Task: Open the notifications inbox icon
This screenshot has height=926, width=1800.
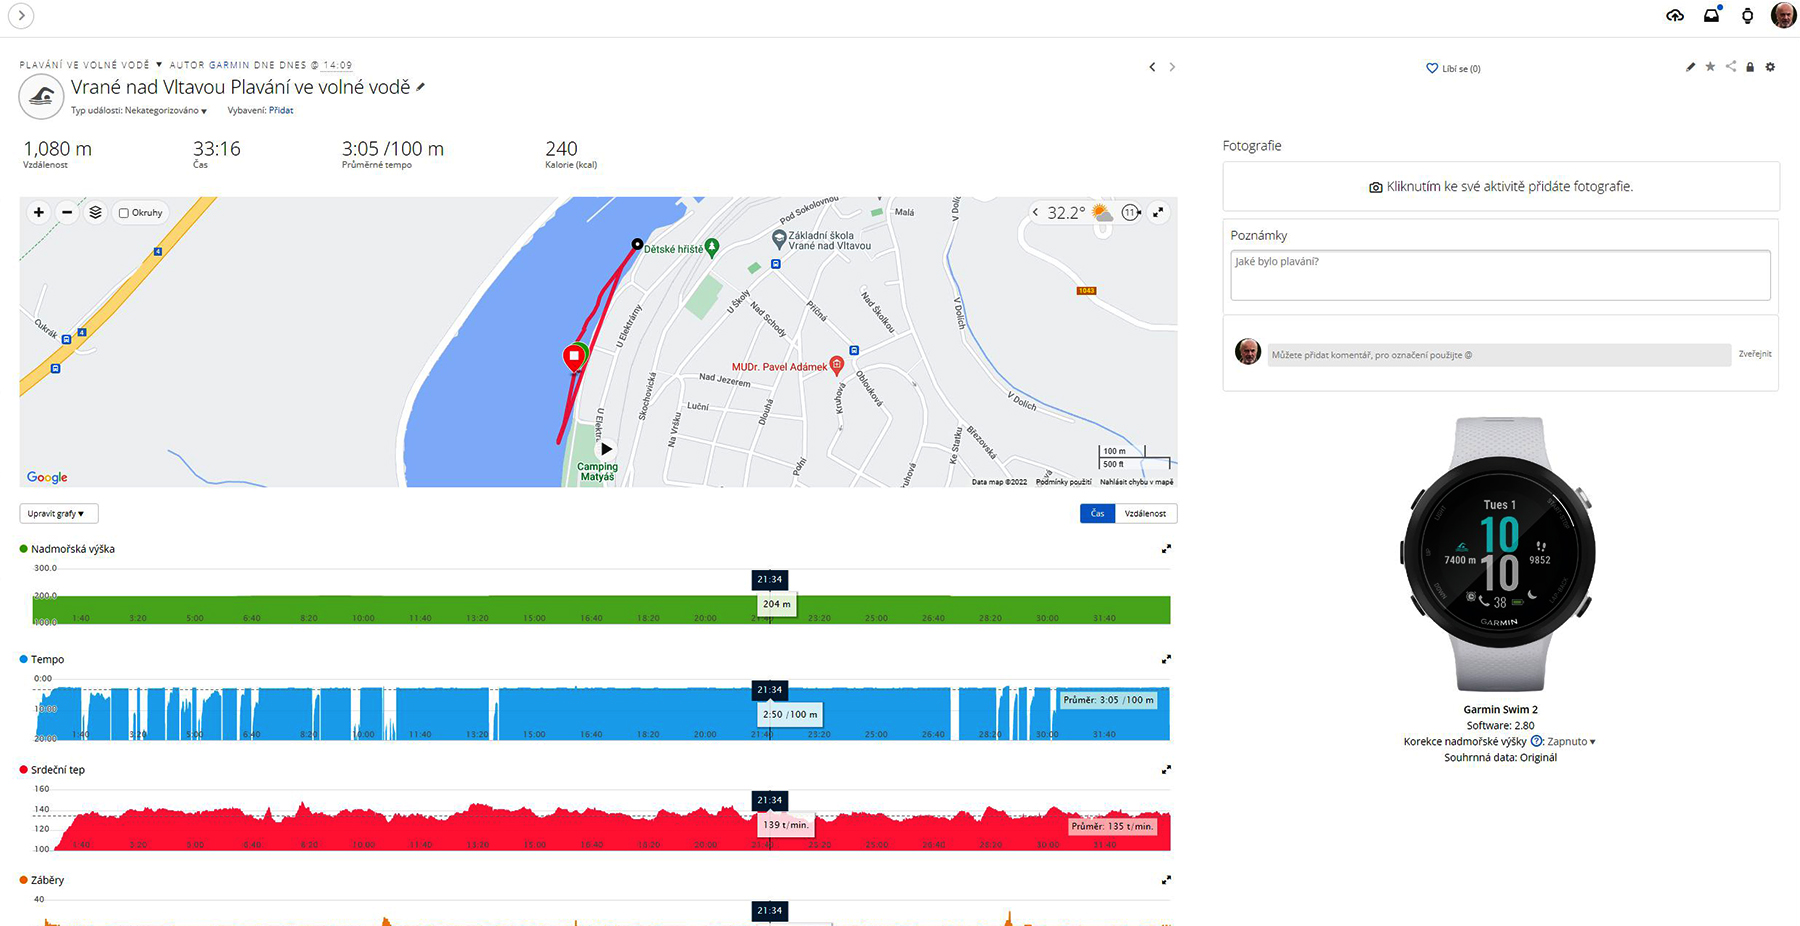Action: click(1712, 15)
